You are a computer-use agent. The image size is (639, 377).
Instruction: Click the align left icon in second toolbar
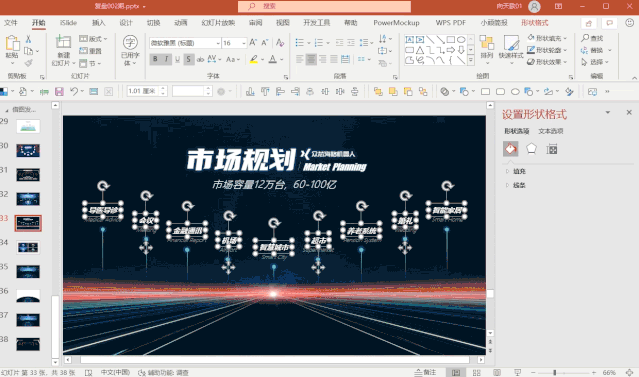[x=280, y=92]
